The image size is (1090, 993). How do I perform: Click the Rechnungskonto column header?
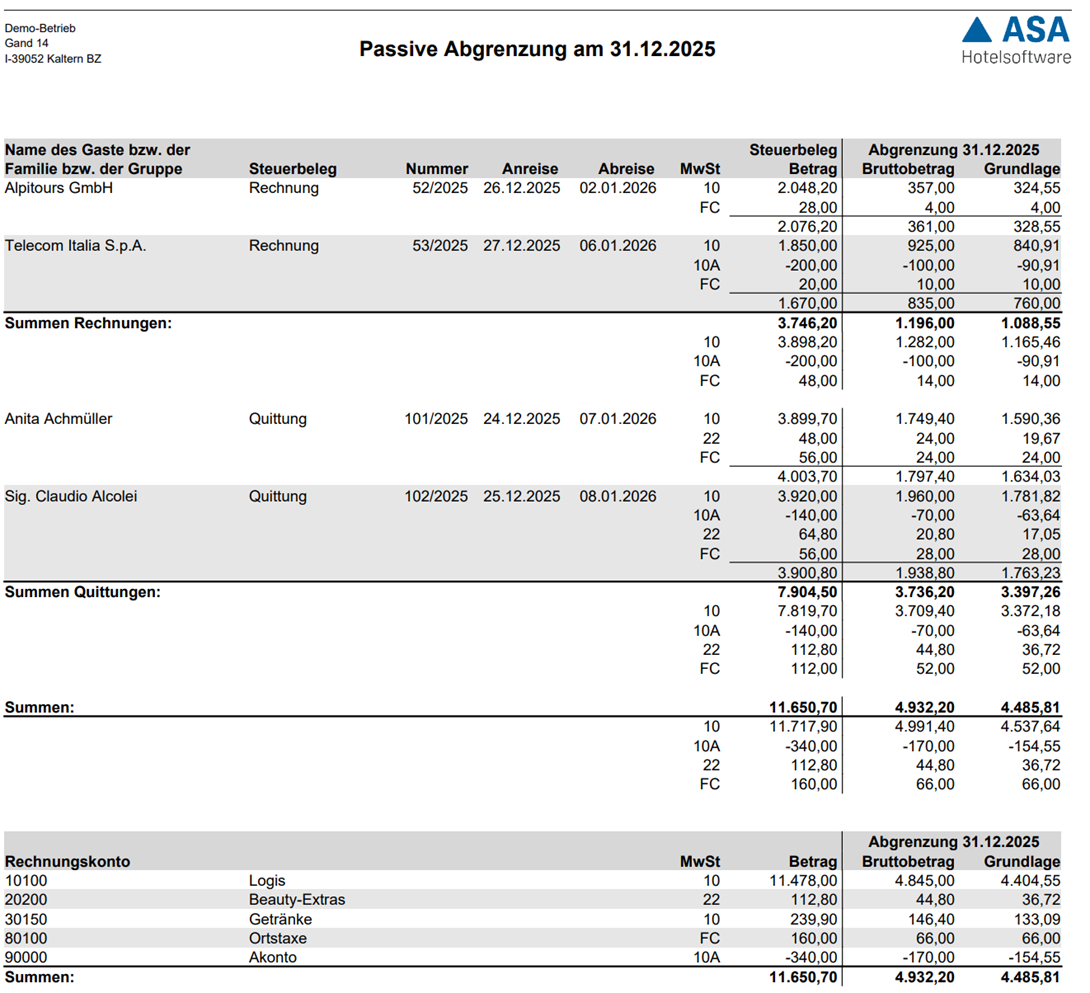coord(68,861)
